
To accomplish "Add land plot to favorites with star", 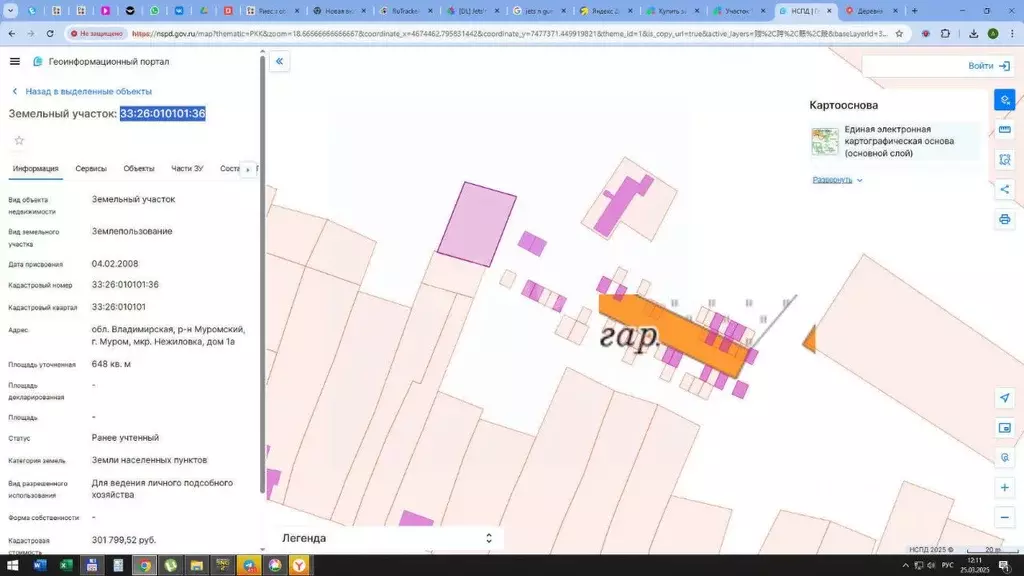I will point(18,140).
